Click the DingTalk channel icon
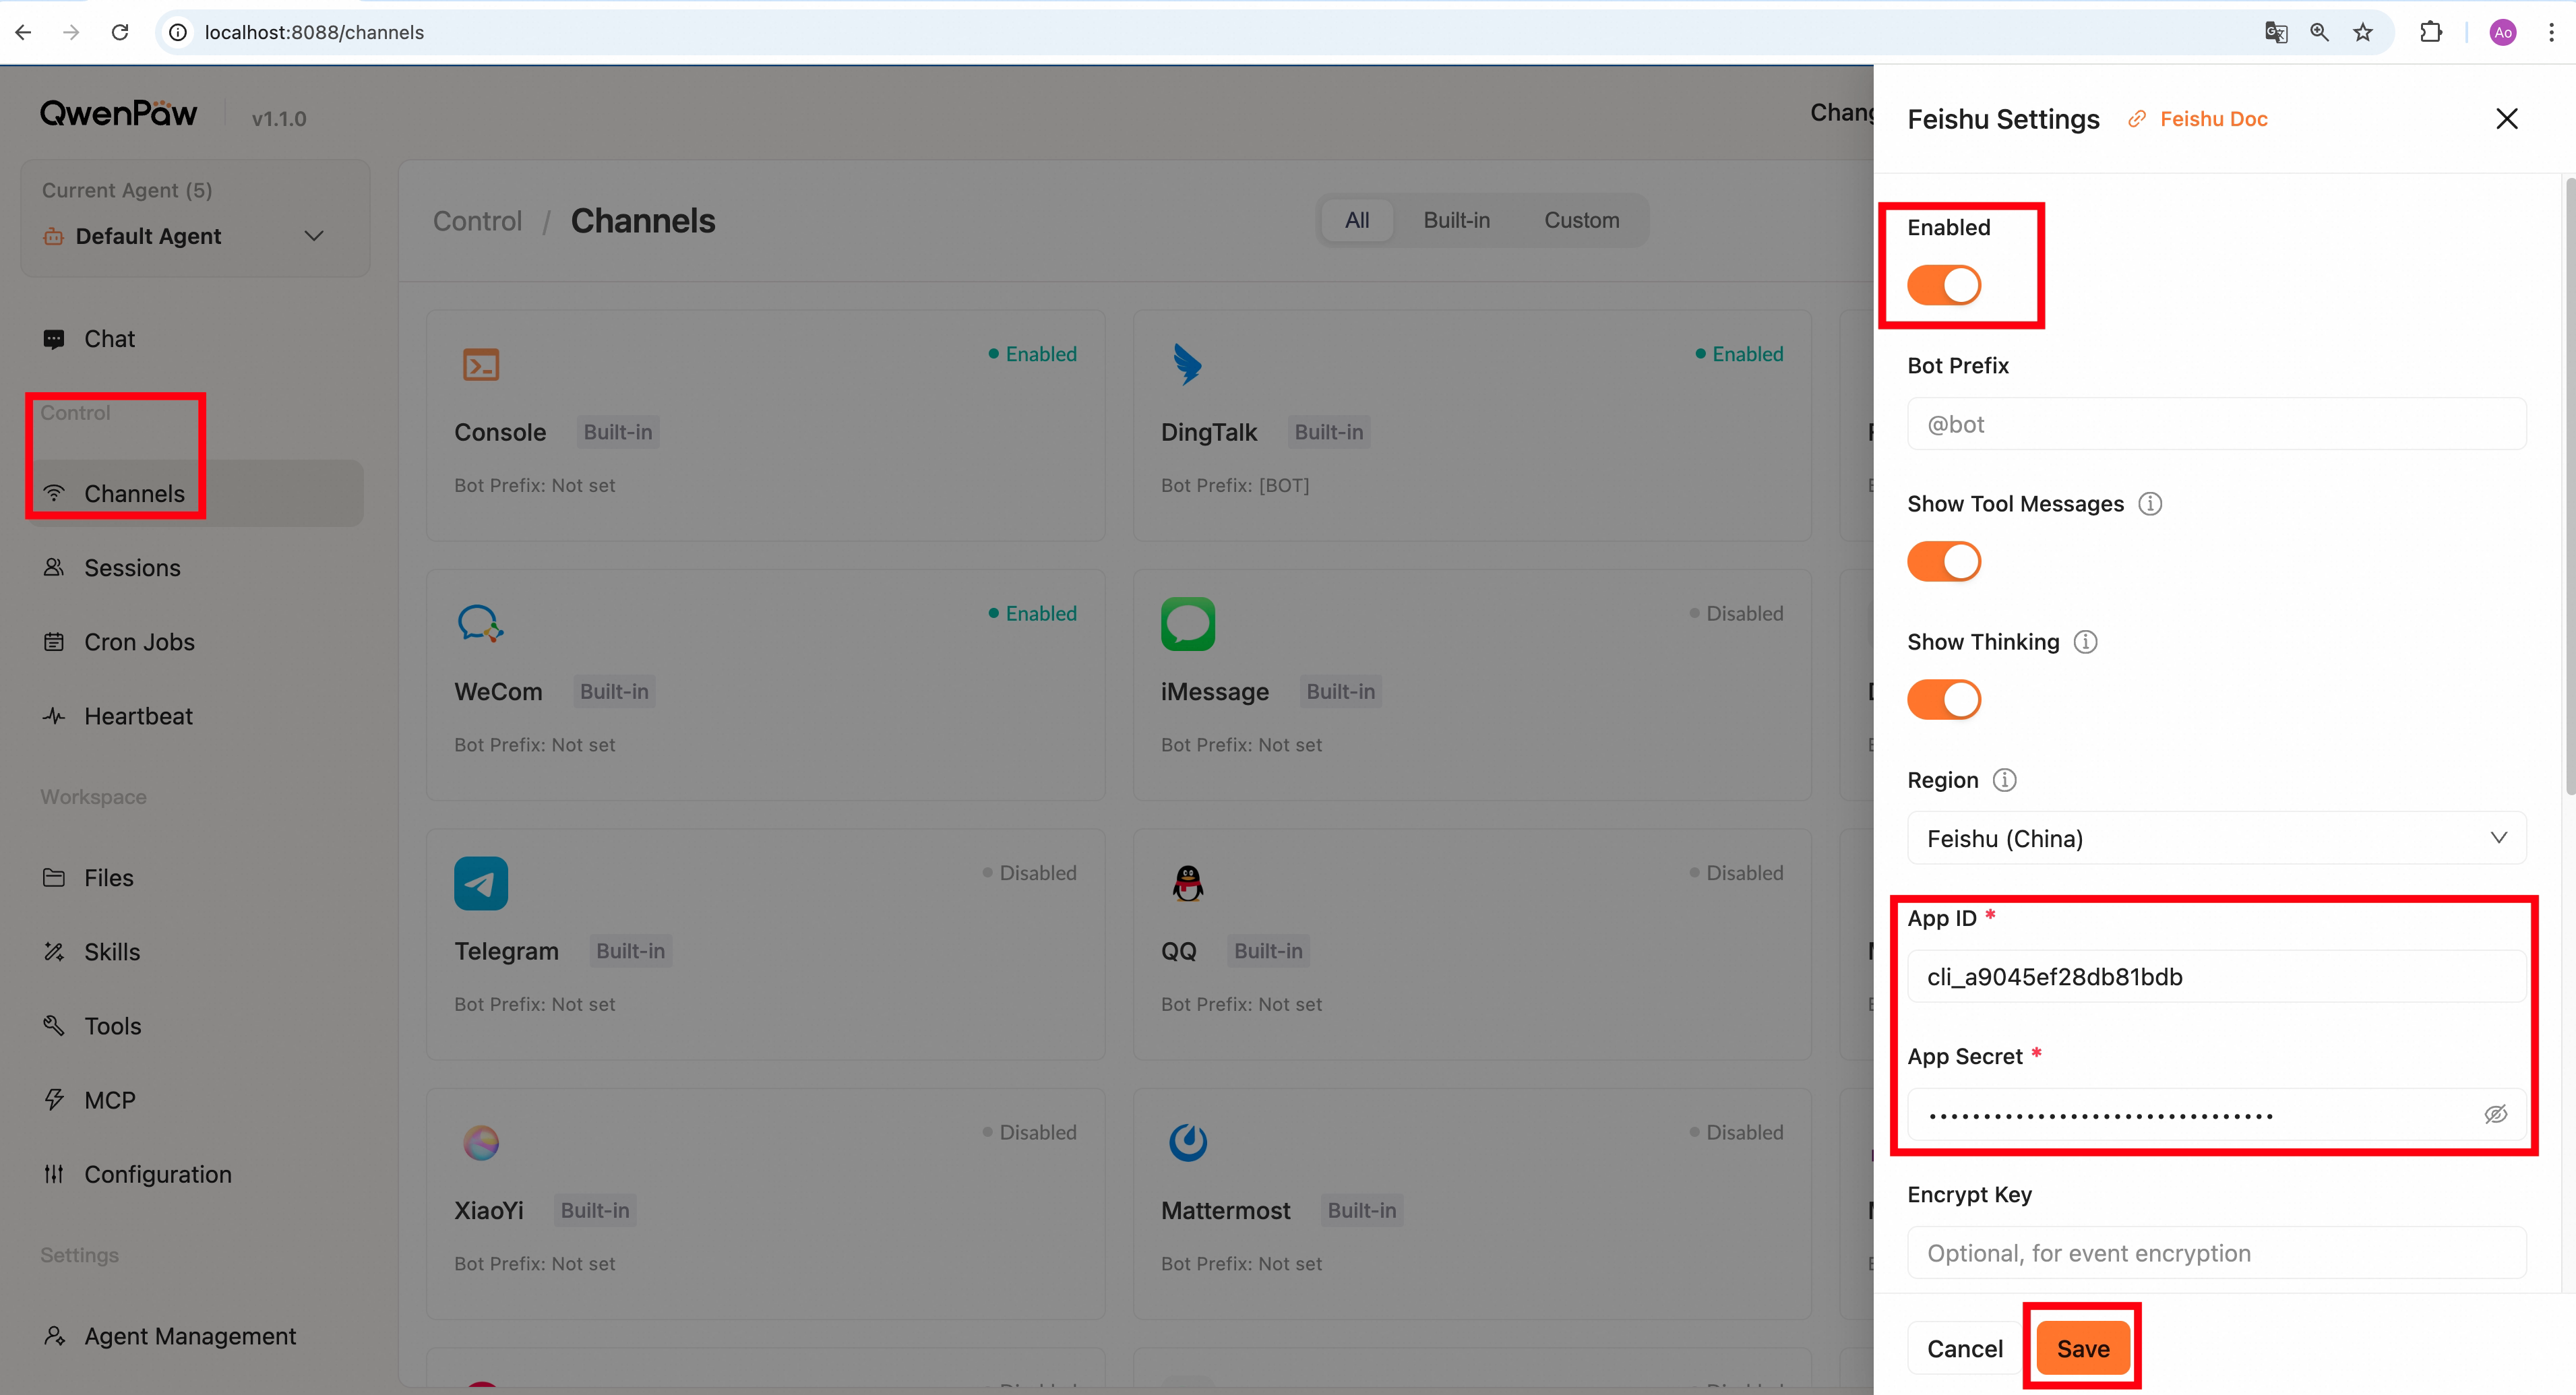This screenshot has height=1395, width=2576. [1187, 364]
